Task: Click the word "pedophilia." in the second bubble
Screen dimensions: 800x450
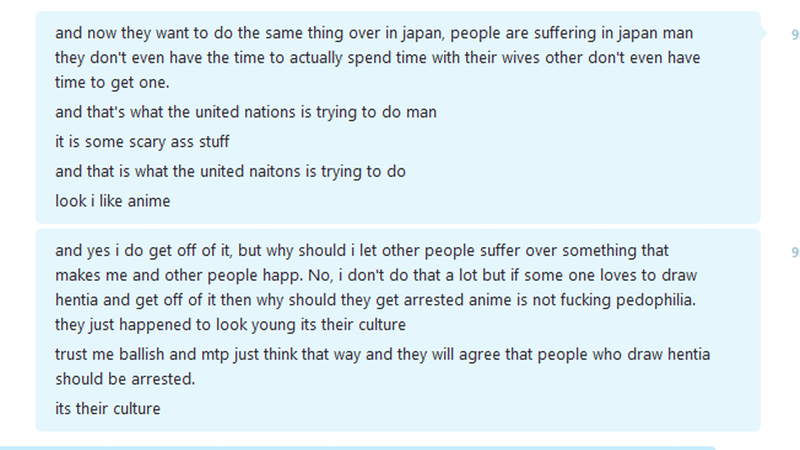Action: tap(656, 300)
